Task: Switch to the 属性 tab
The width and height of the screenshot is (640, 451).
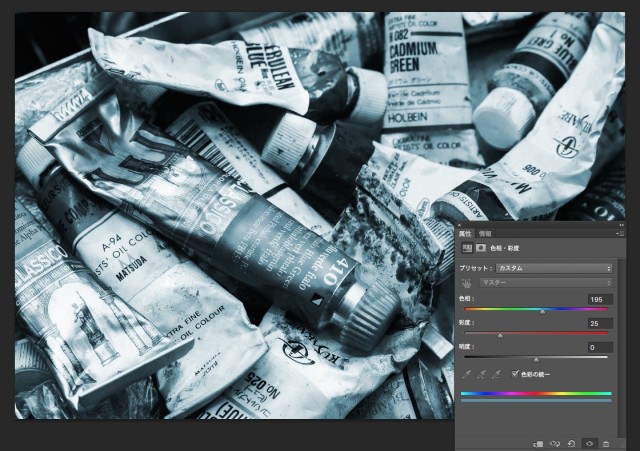Action: (x=465, y=233)
